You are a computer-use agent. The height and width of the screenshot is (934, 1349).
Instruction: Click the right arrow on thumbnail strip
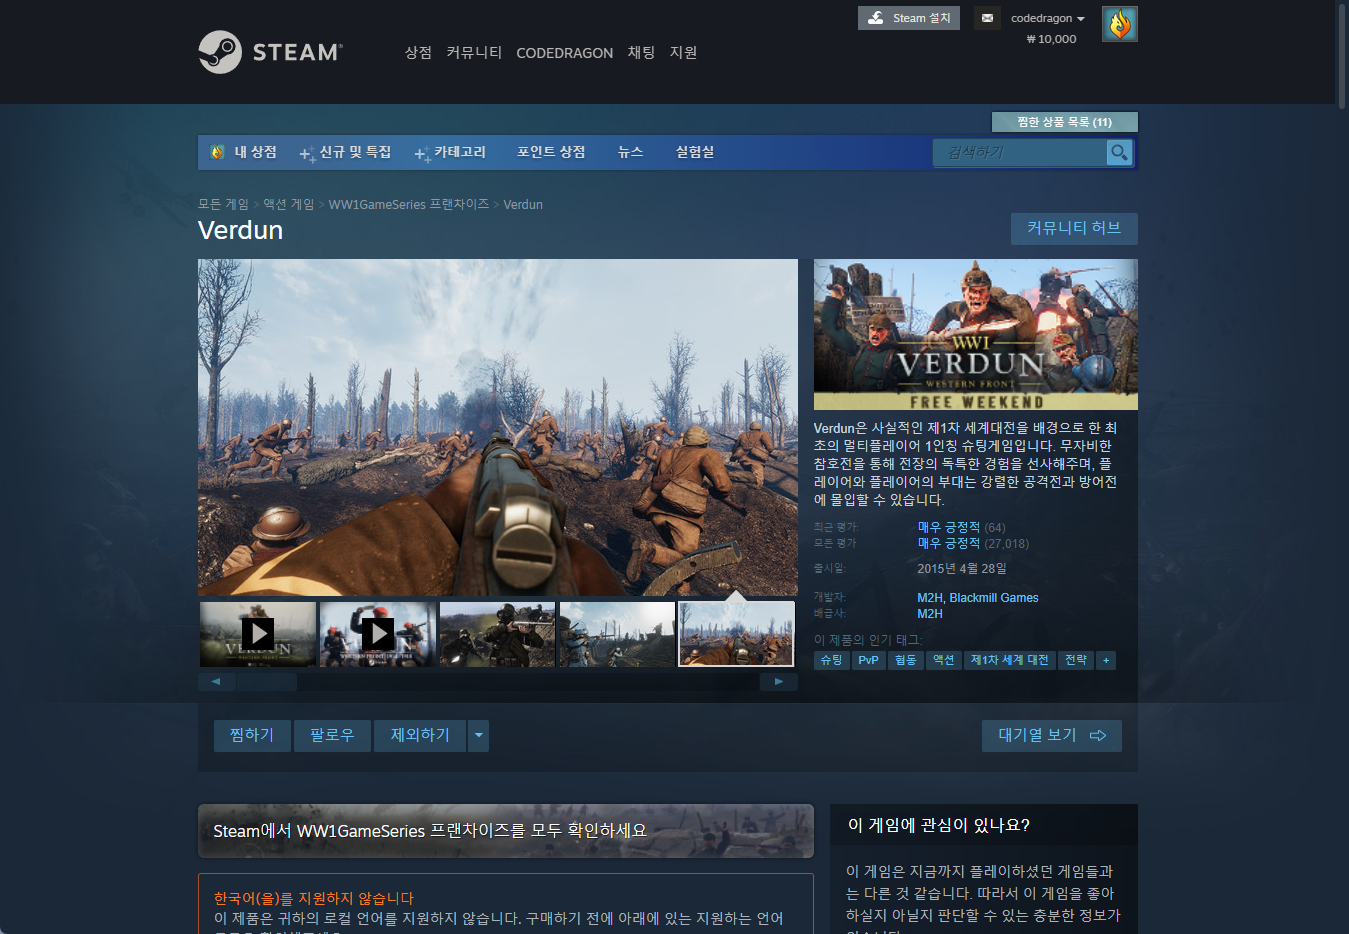[779, 682]
